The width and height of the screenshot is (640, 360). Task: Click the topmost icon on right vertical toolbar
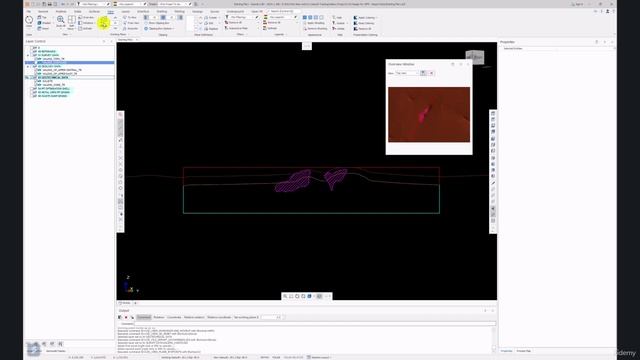coord(493,113)
